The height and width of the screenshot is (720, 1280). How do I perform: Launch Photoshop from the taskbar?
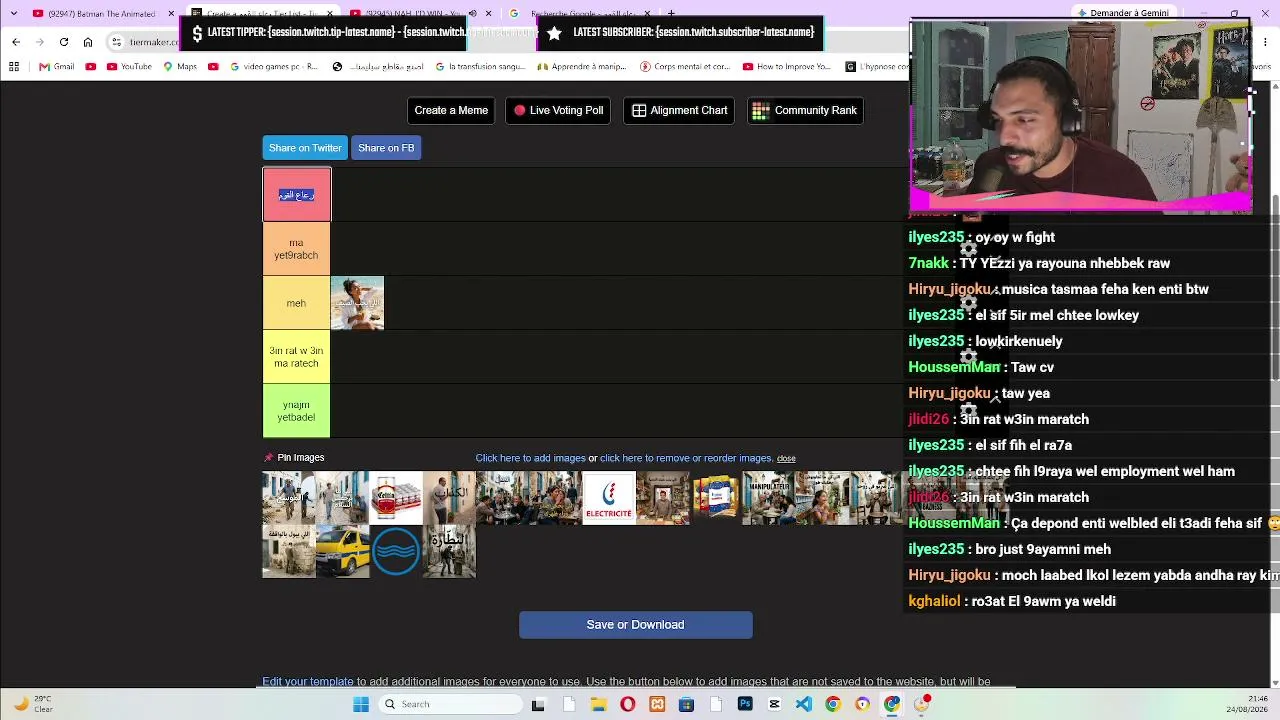(745, 704)
